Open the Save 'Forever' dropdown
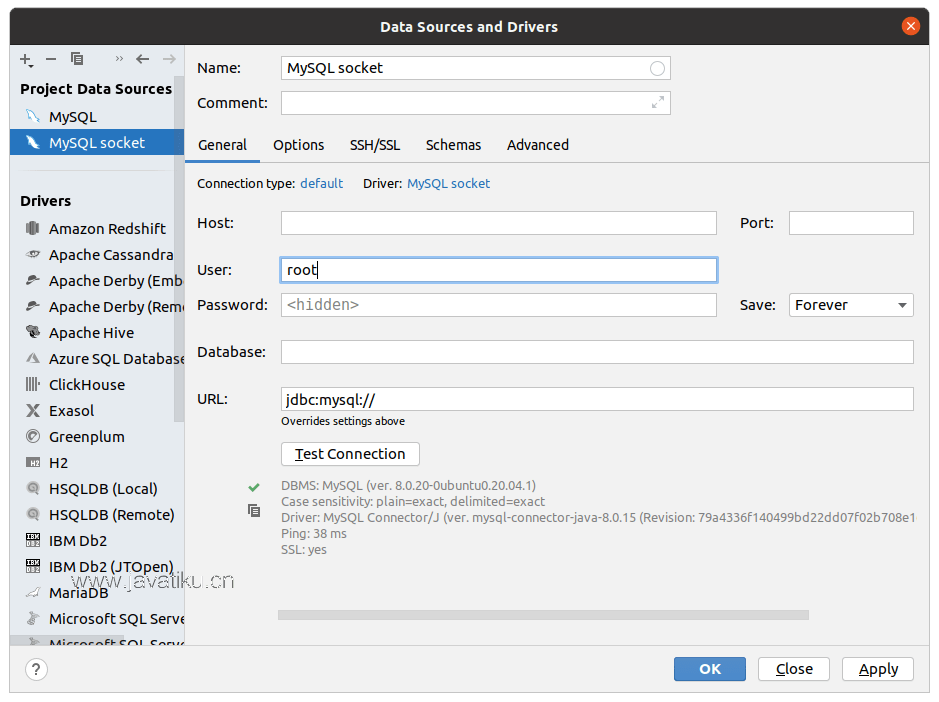 [851, 305]
